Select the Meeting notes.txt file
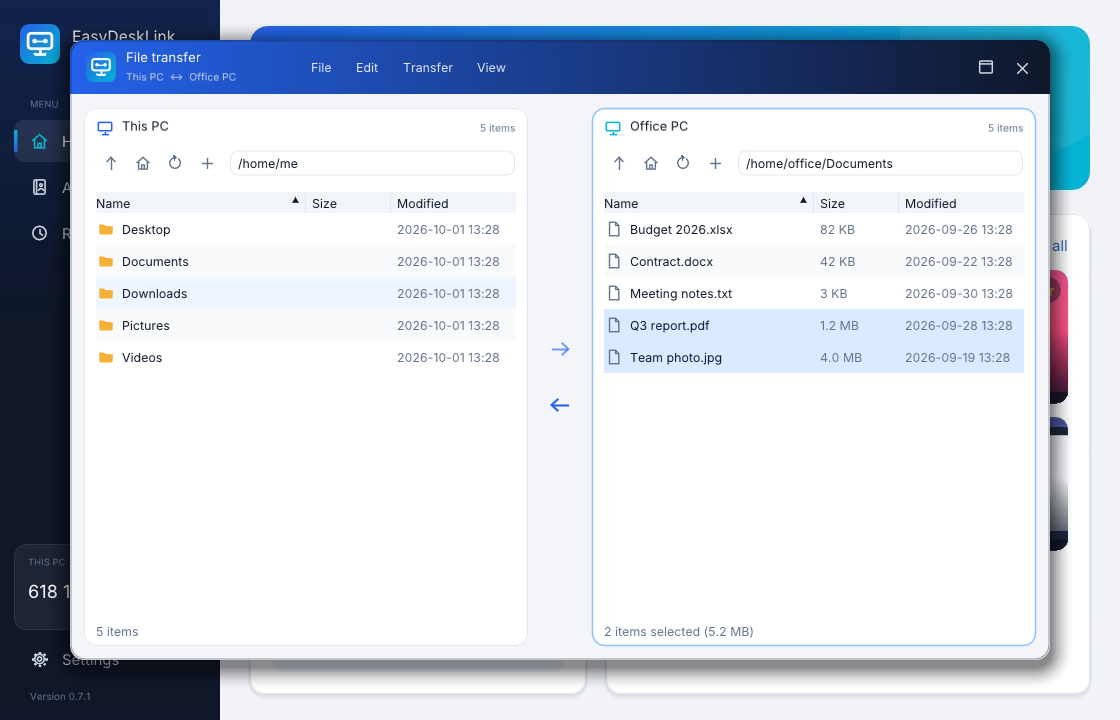This screenshot has height=720, width=1120. point(814,294)
